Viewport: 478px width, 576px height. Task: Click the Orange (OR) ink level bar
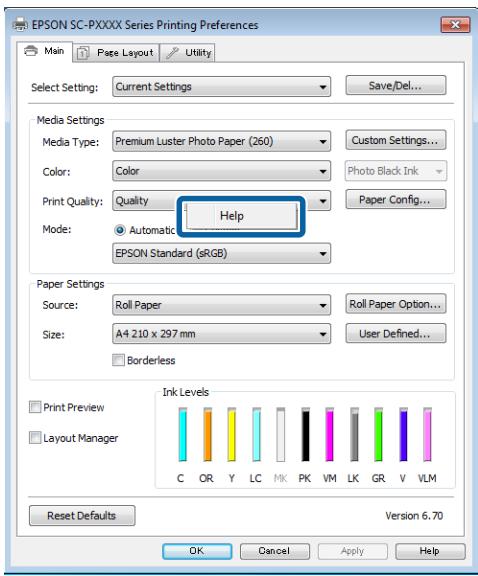(x=208, y=435)
